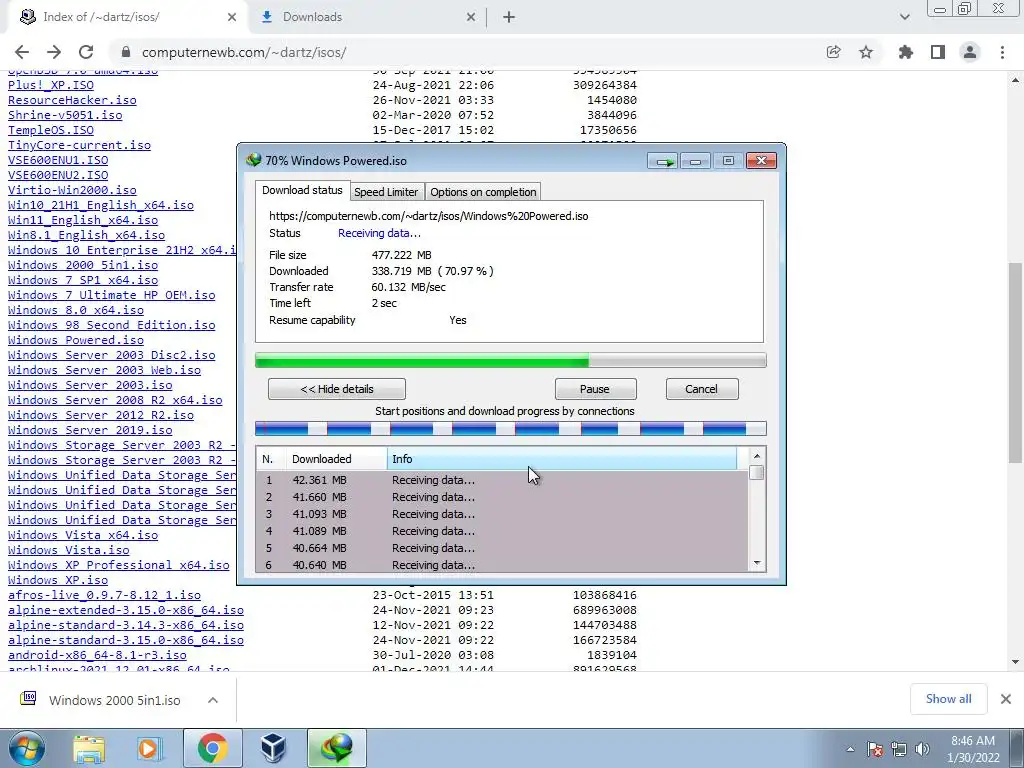
Task: Close the Downloads tab
Action: (x=471, y=17)
